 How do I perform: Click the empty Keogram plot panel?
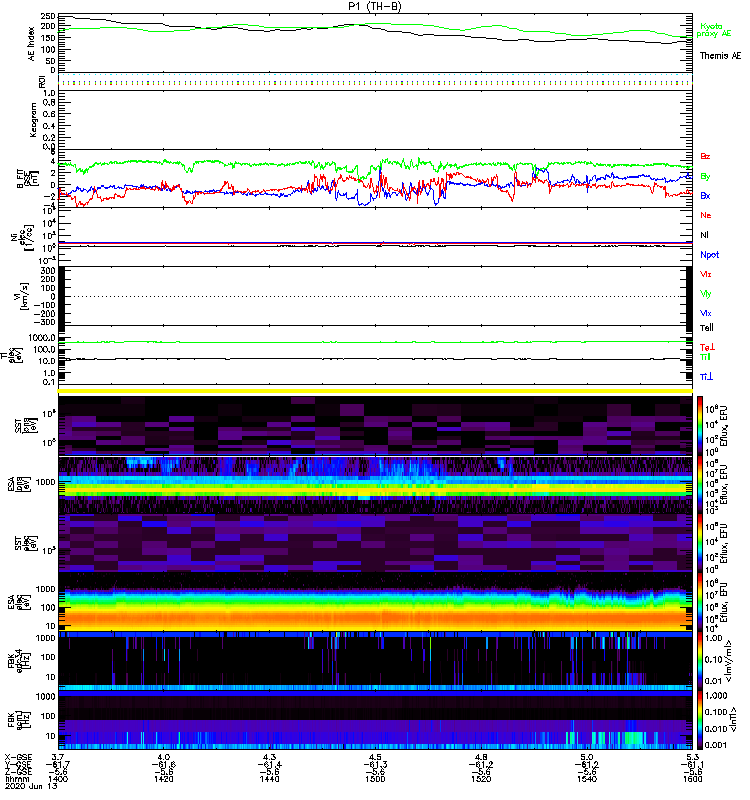pyautogui.click(x=375, y=120)
